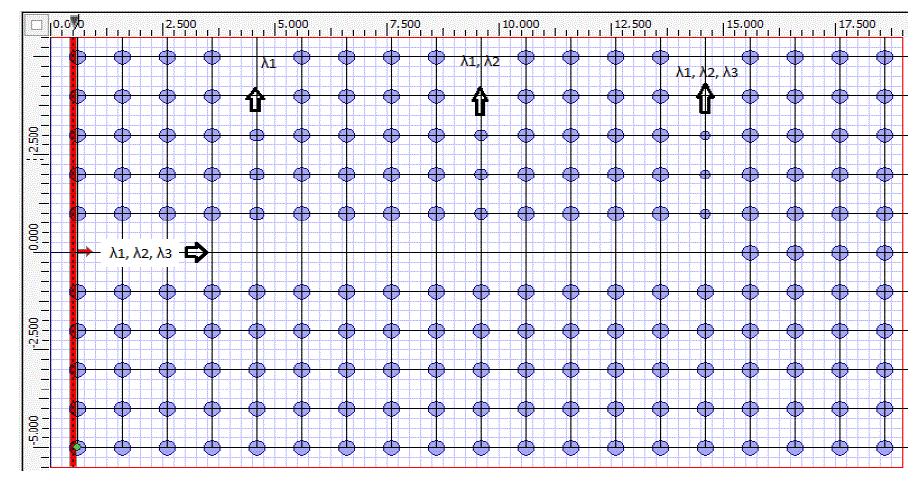Click the 0.000 mark on left ruler
917x477 pixels.
35,238
